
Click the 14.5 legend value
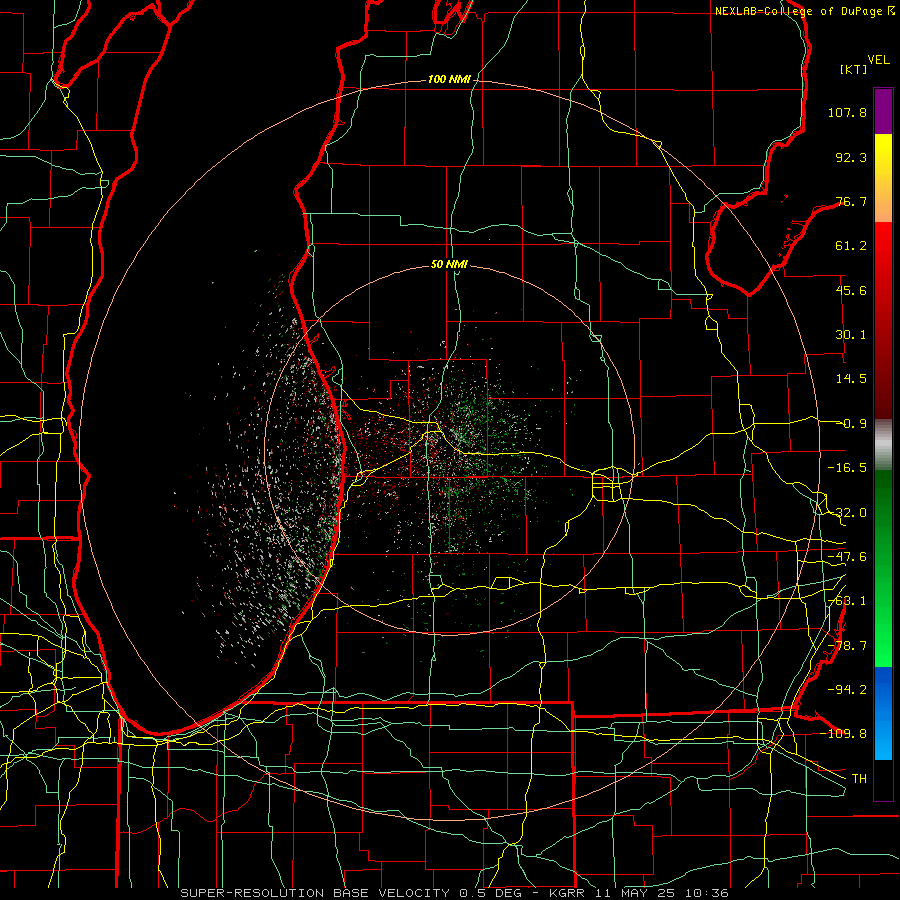tap(851, 379)
